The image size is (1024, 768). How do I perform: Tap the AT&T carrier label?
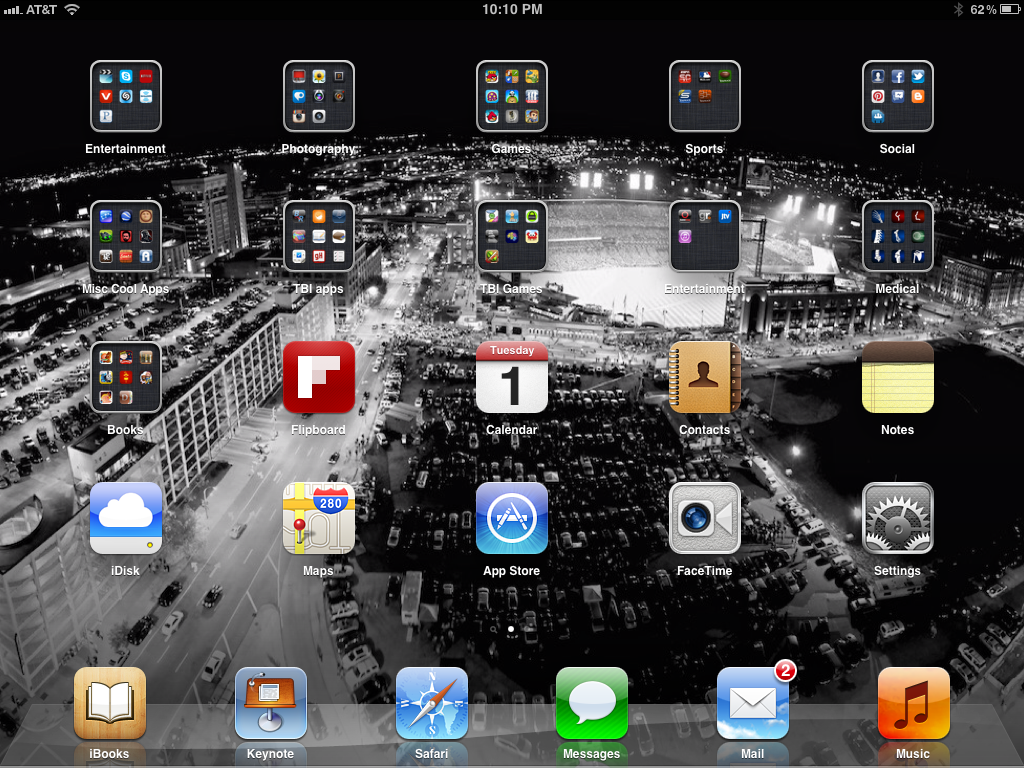[41, 9]
